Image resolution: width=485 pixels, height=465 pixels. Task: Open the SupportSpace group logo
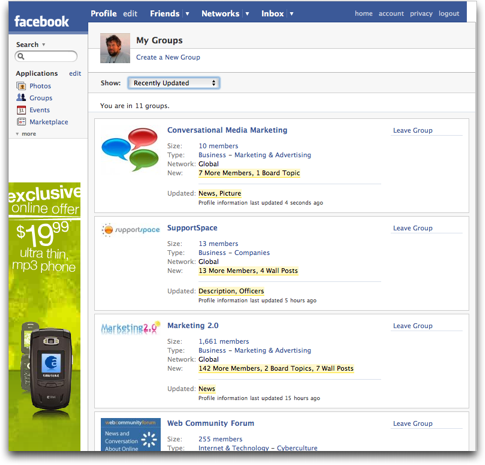pos(130,230)
